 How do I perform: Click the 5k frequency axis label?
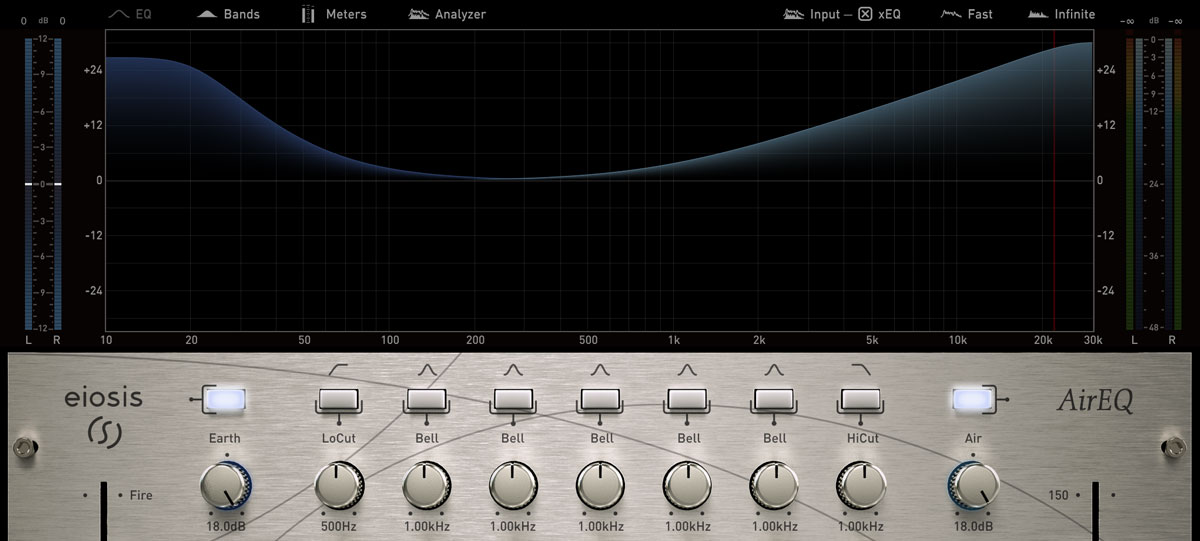click(x=872, y=340)
